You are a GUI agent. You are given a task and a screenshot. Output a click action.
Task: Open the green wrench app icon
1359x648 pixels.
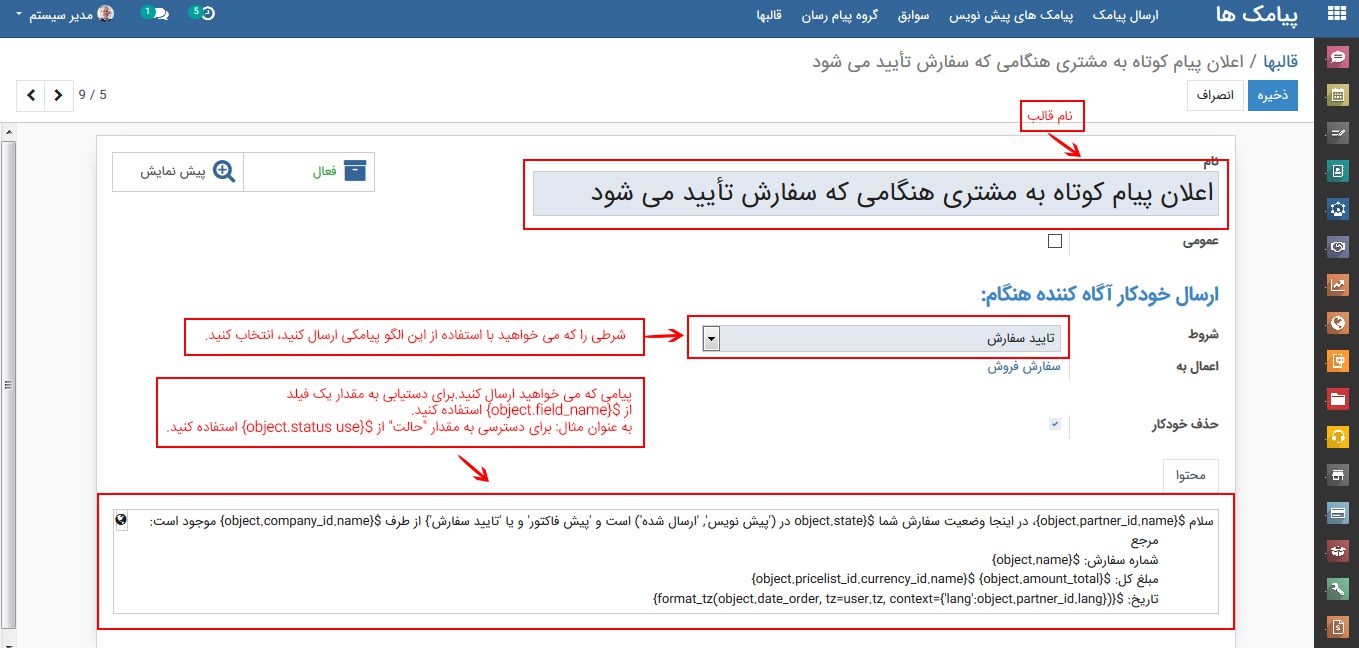tap(1337, 589)
